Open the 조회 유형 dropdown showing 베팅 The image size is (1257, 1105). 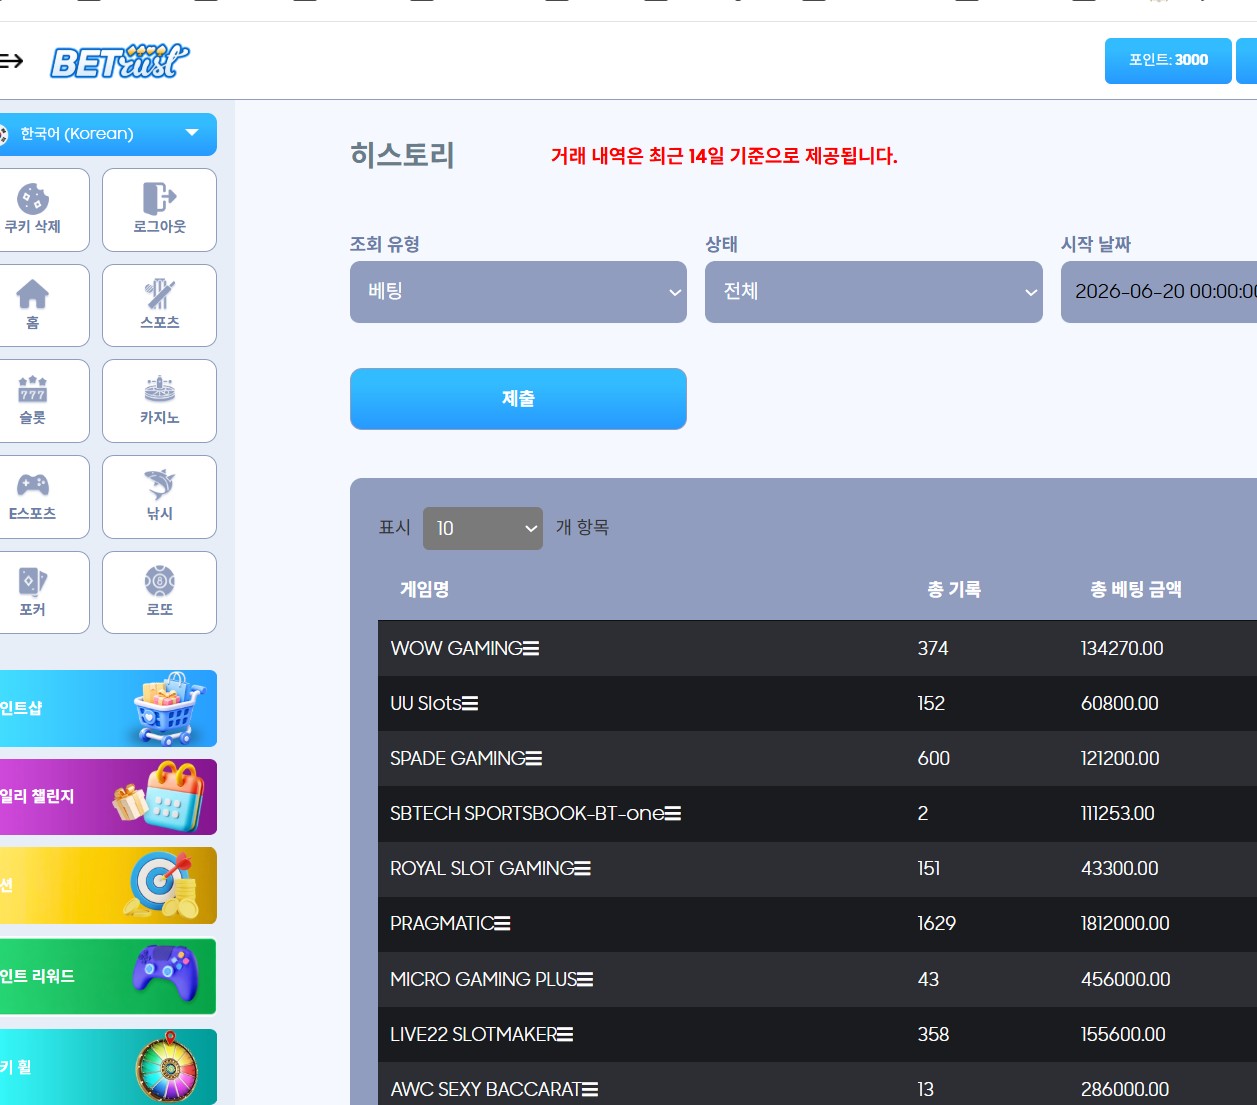[x=518, y=292]
